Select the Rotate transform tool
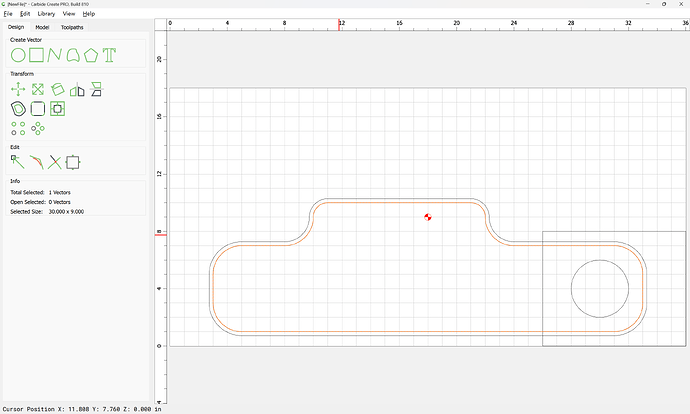Image resolution: width=690 pixels, height=414 pixels. pos(58,90)
